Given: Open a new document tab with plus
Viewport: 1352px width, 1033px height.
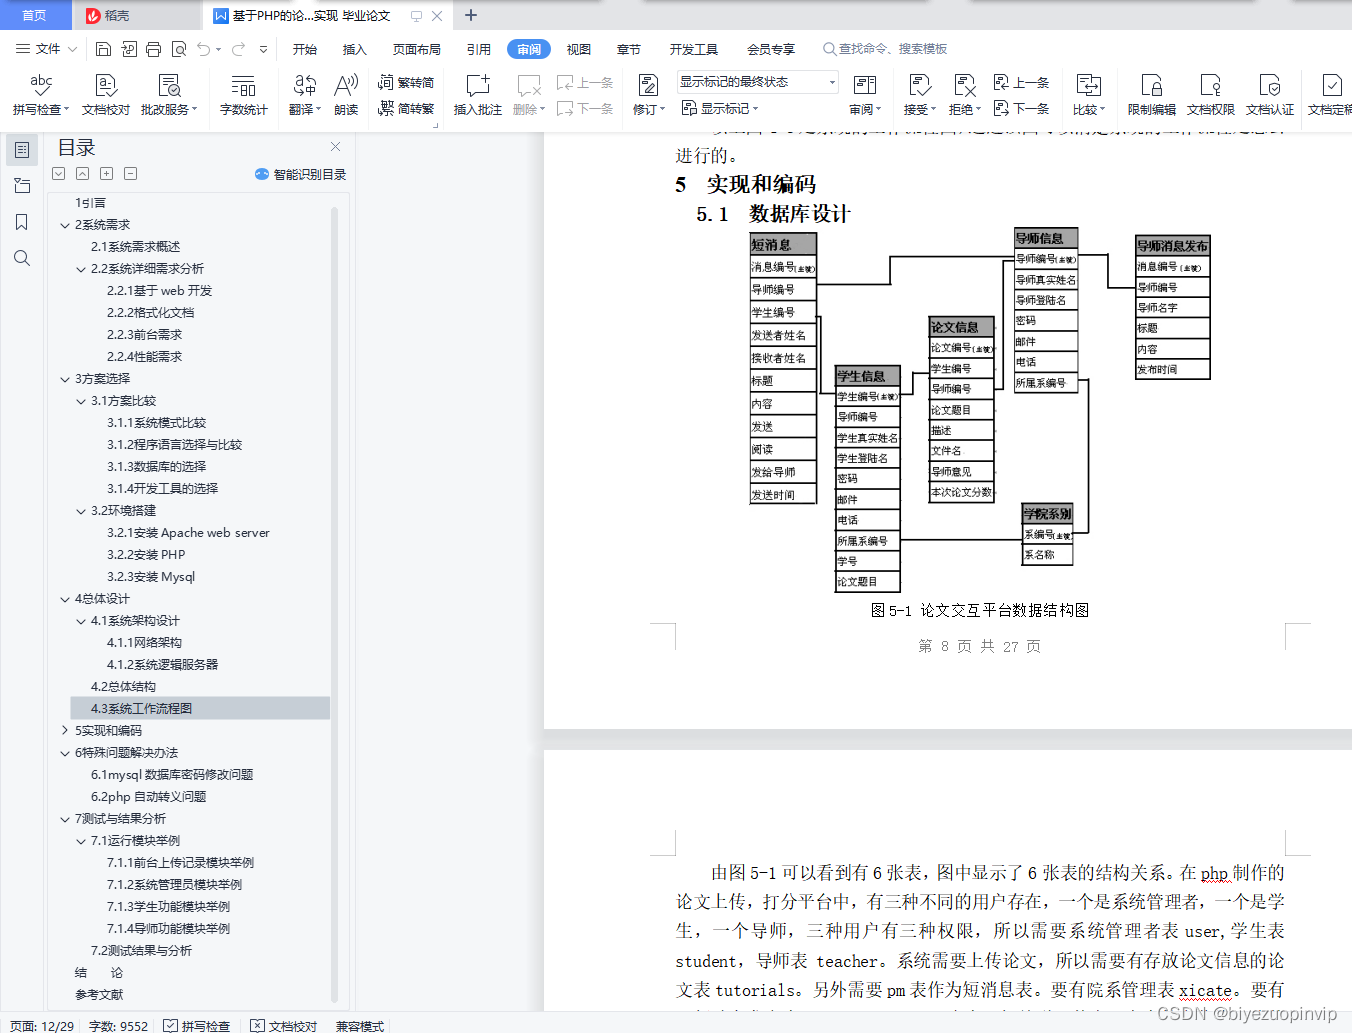Looking at the screenshot, I should click(x=471, y=15).
